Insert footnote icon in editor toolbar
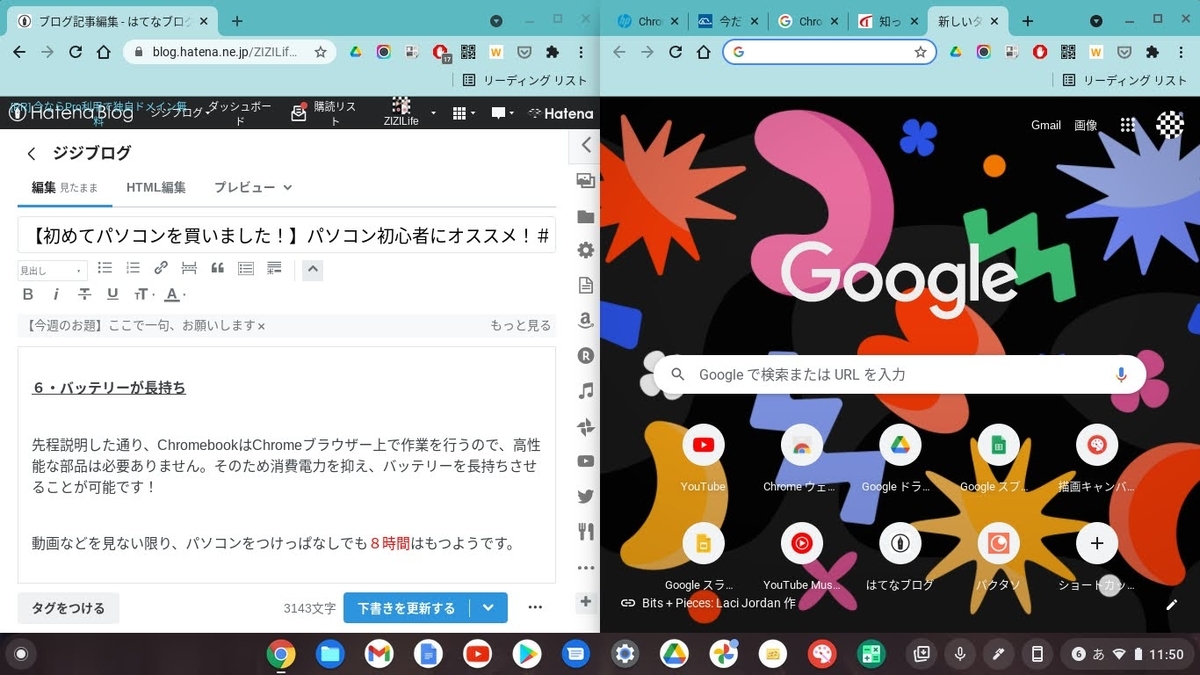This screenshot has height=675, width=1200. click(x=274, y=268)
